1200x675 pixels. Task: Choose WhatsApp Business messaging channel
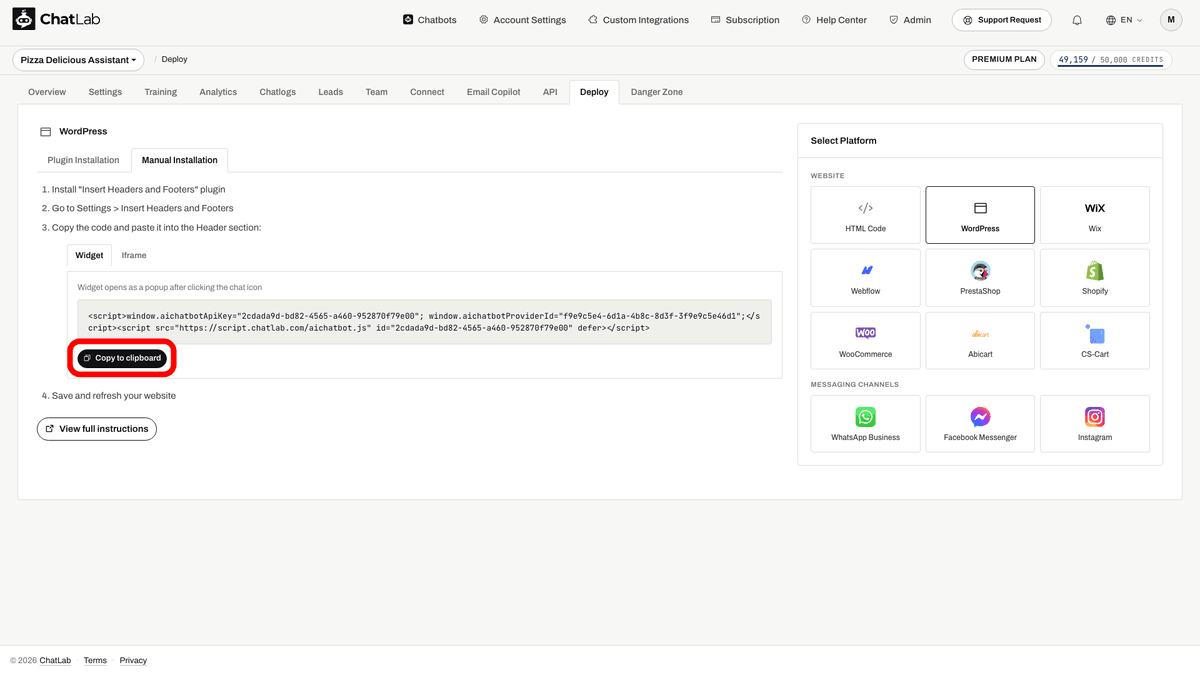pos(865,424)
